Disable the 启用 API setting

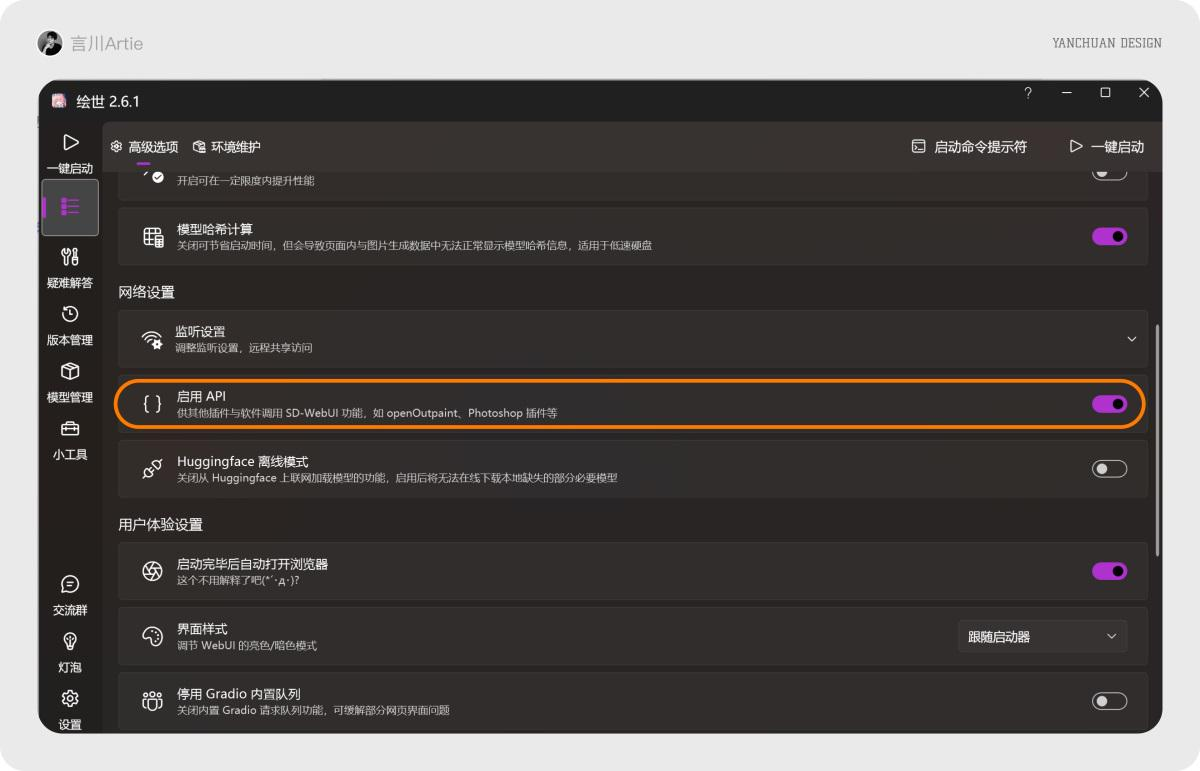pos(1109,404)
